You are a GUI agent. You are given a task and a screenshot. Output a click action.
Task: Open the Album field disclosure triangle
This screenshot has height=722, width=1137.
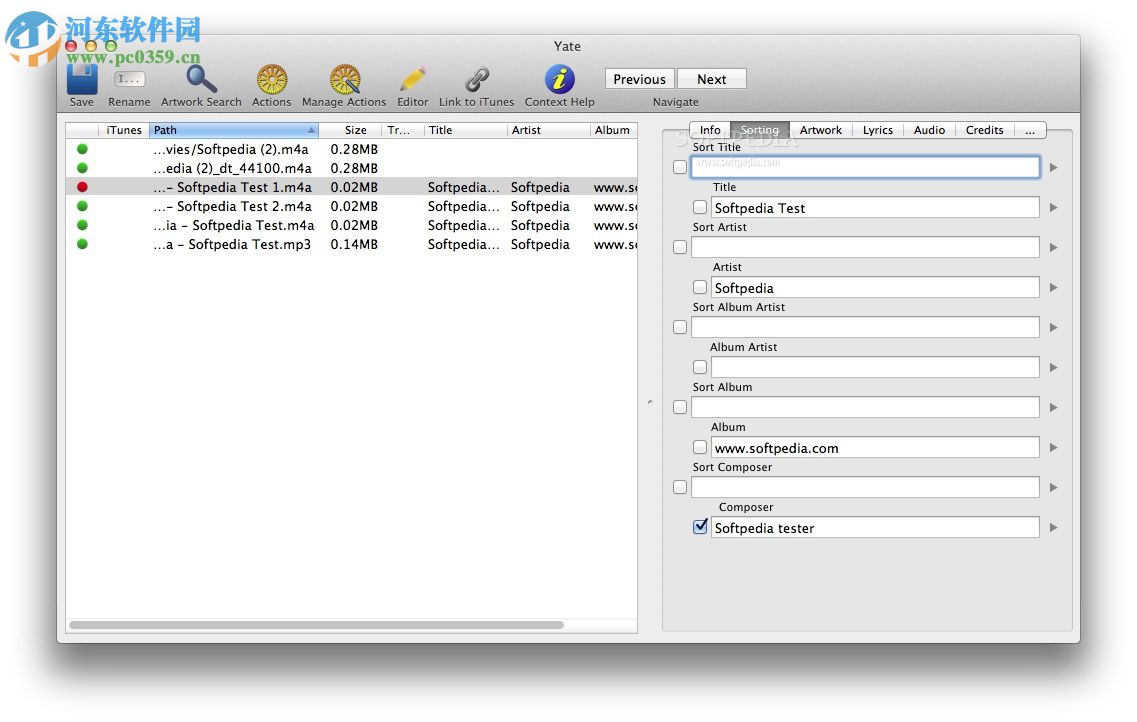[x=1053, y=447]
